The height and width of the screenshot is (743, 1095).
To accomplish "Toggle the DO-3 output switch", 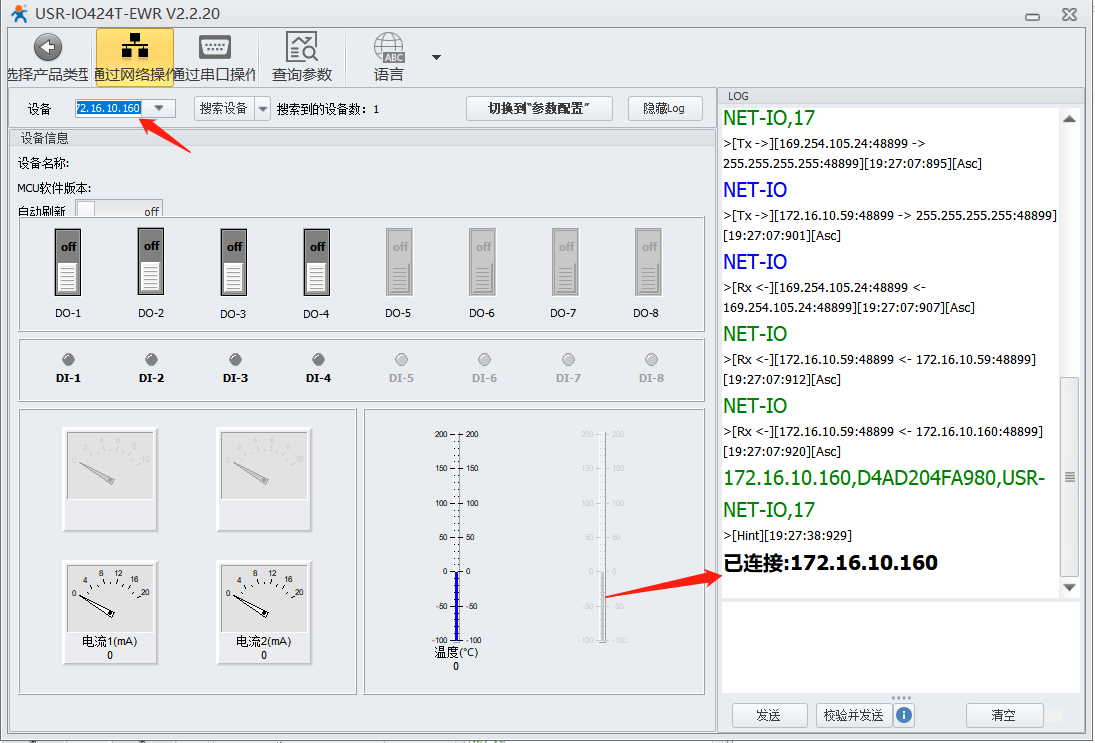I will (234, 263).
